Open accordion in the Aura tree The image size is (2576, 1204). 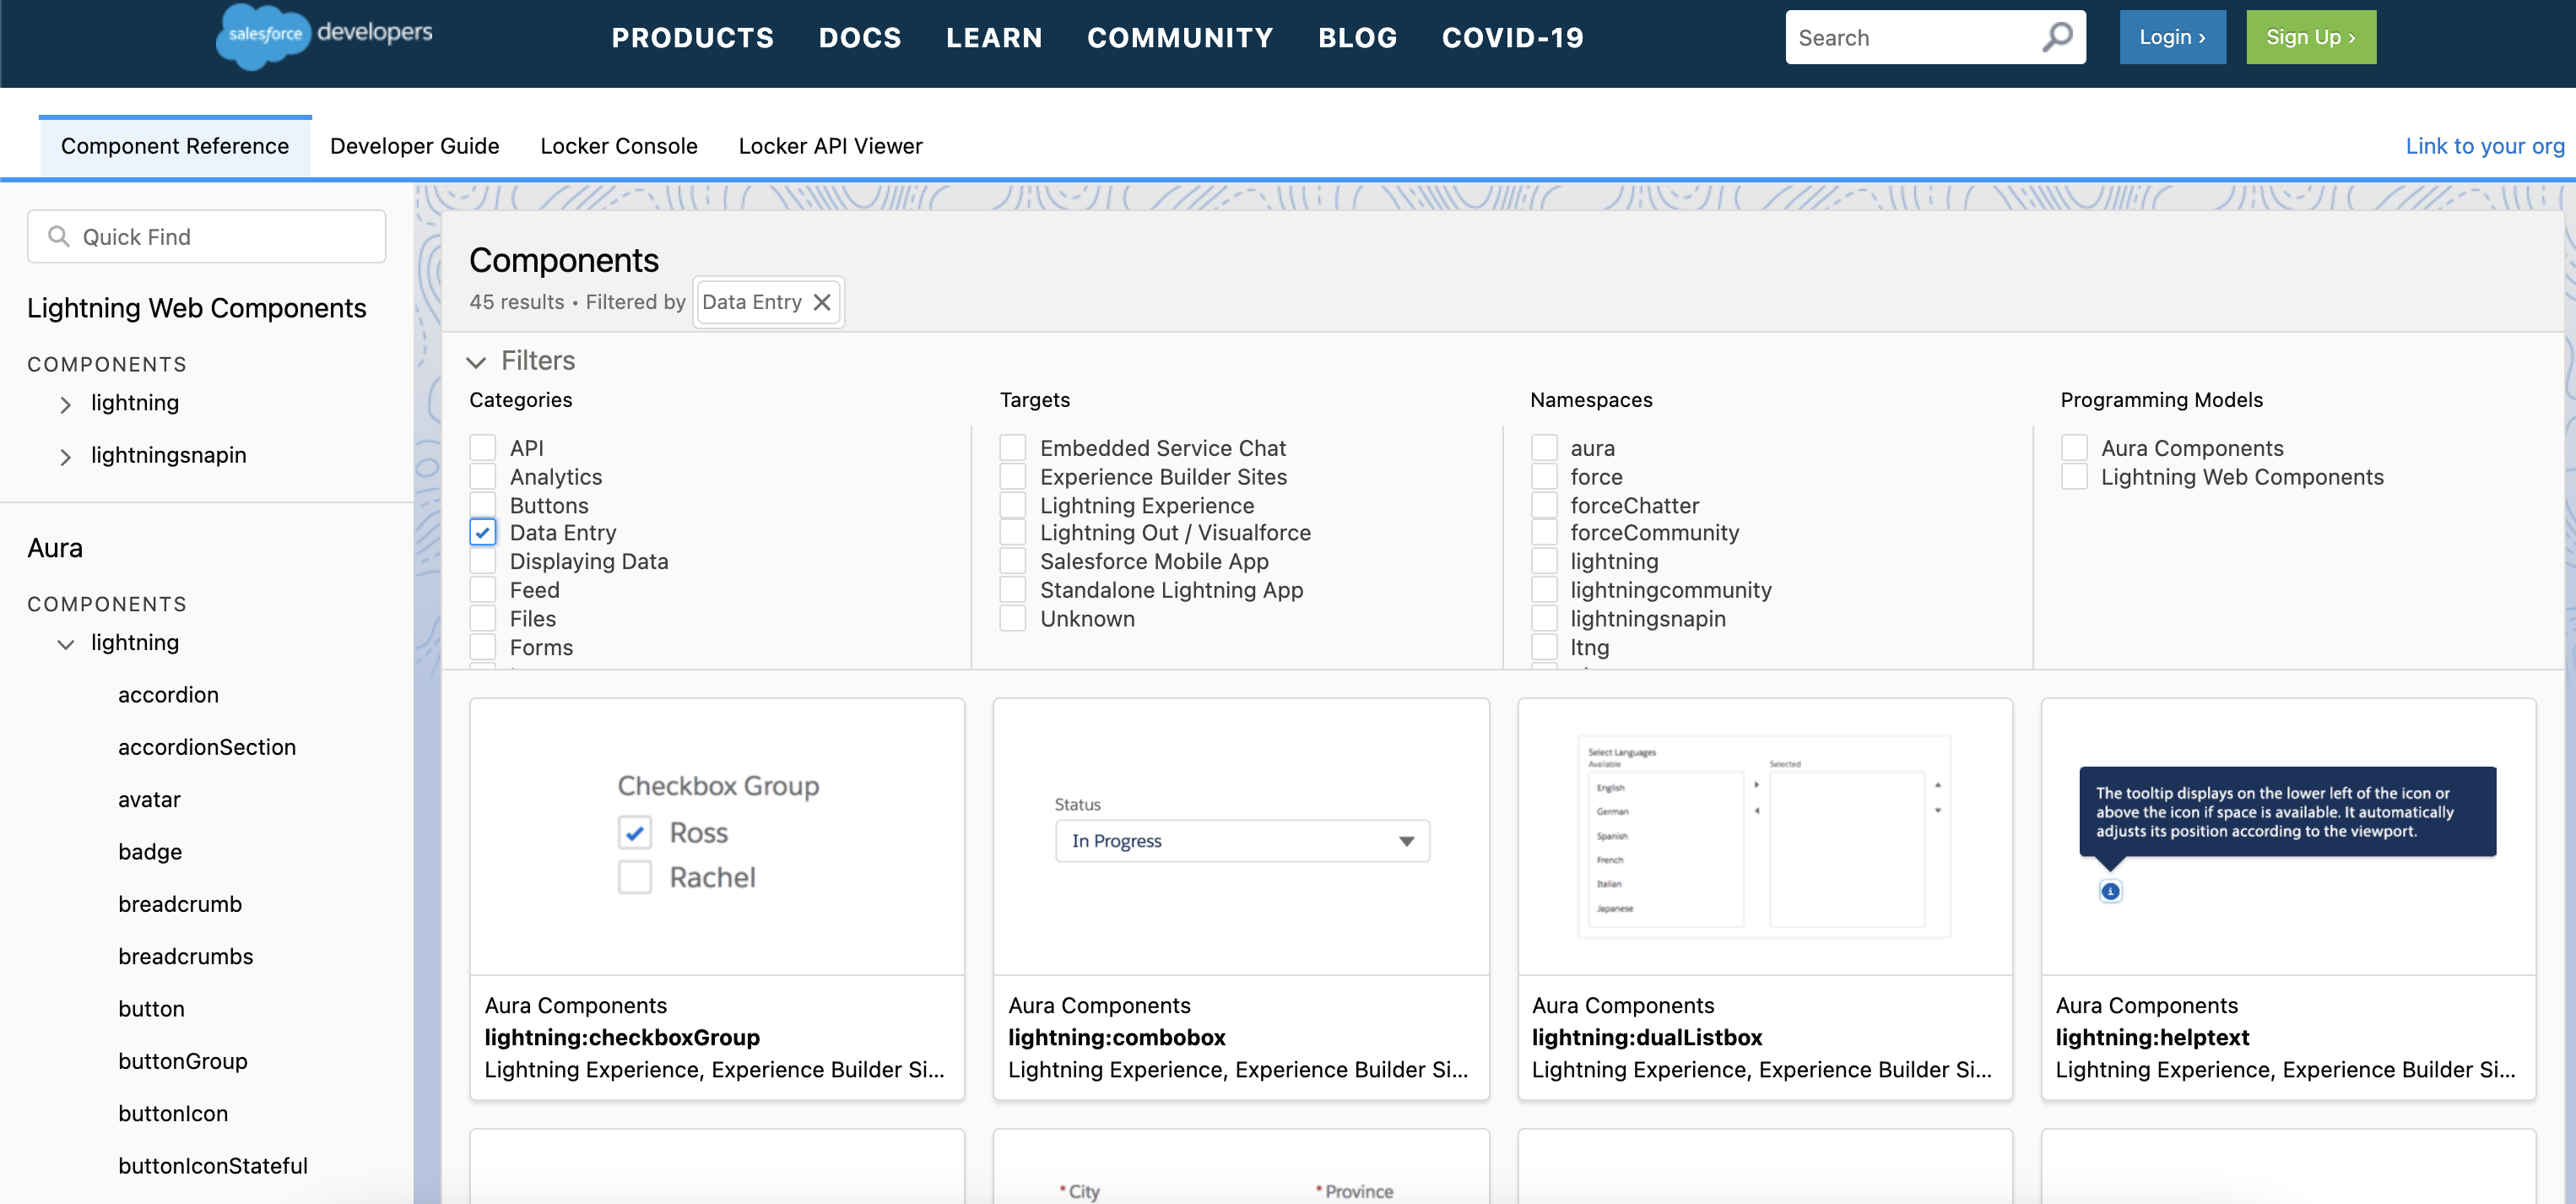pos(168,695)
